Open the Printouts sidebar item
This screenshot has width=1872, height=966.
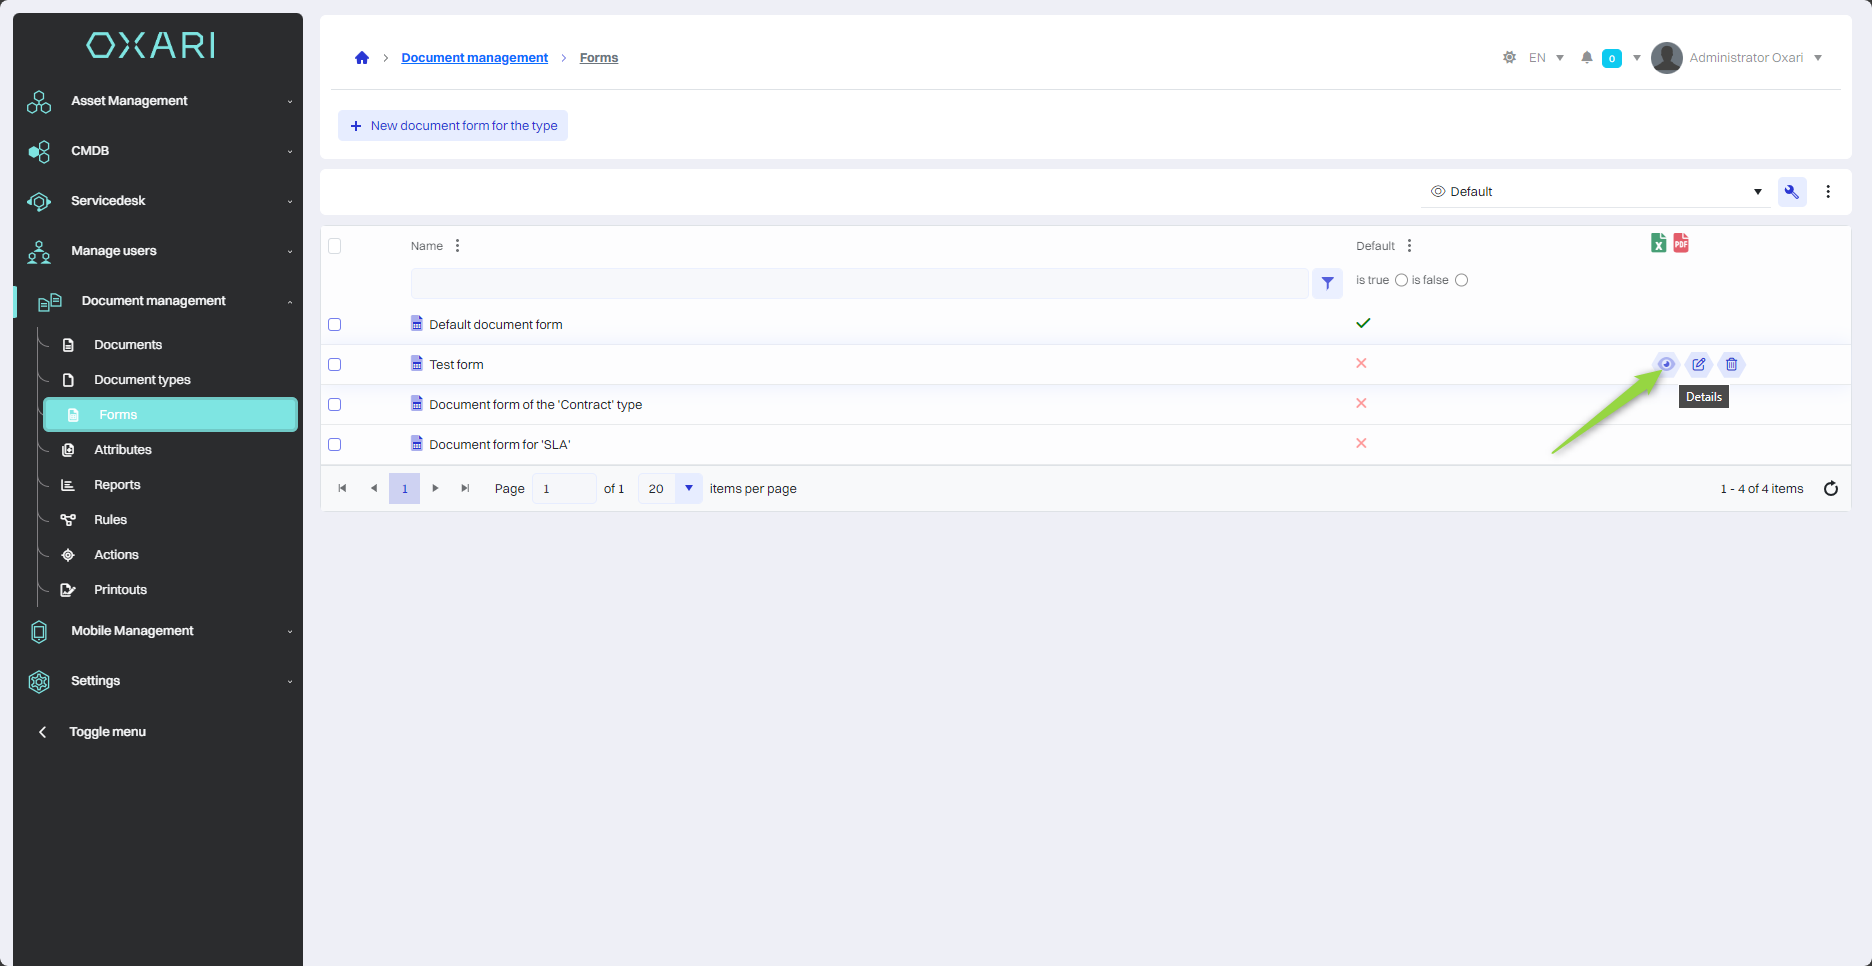click(120, 590)
